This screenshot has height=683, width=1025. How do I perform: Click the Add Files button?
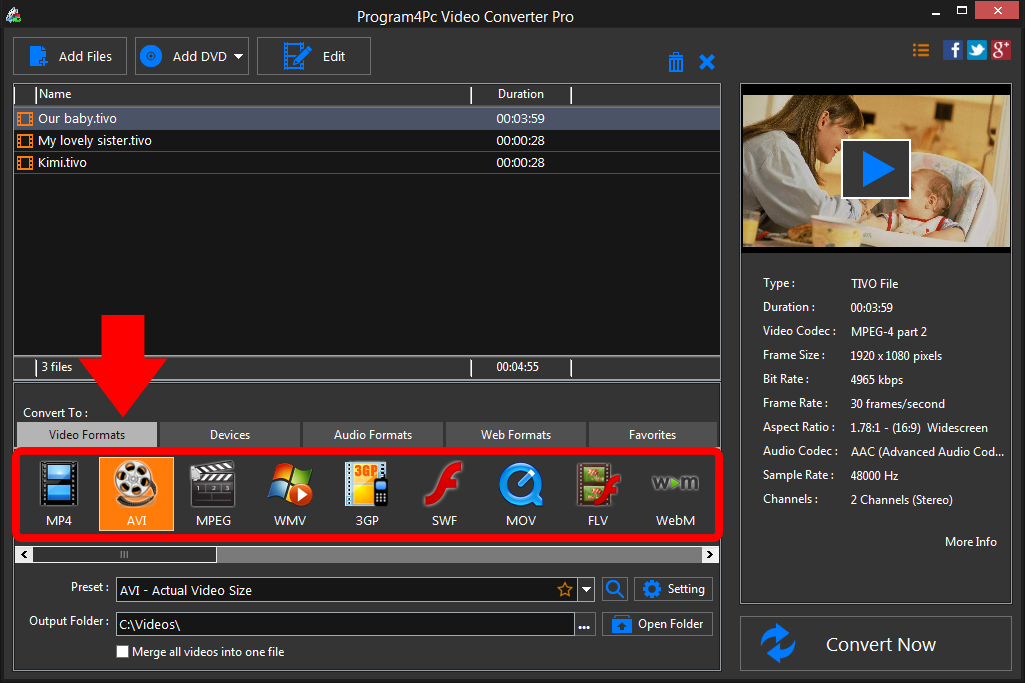pos(70,56)
